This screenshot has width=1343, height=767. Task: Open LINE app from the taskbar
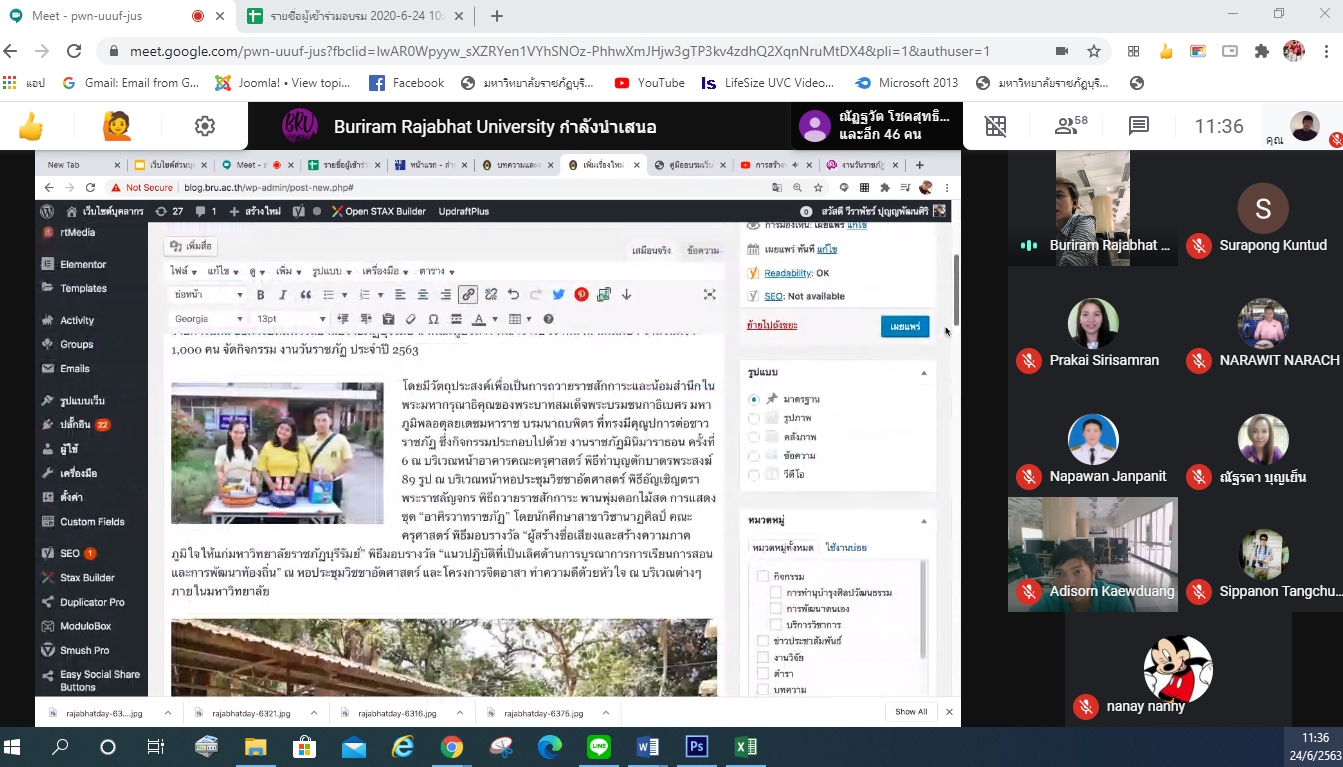point(599,747)
